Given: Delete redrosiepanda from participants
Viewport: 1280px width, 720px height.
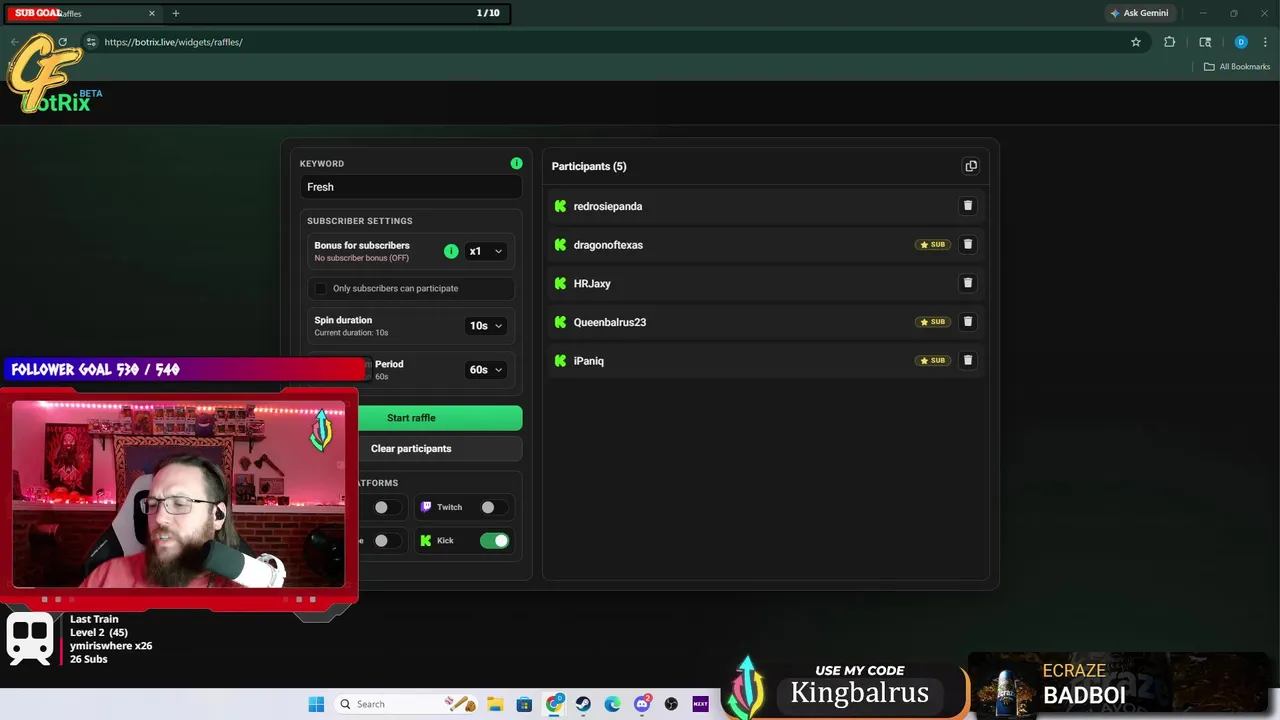Looking at the screenshot, I should [967, 206].
